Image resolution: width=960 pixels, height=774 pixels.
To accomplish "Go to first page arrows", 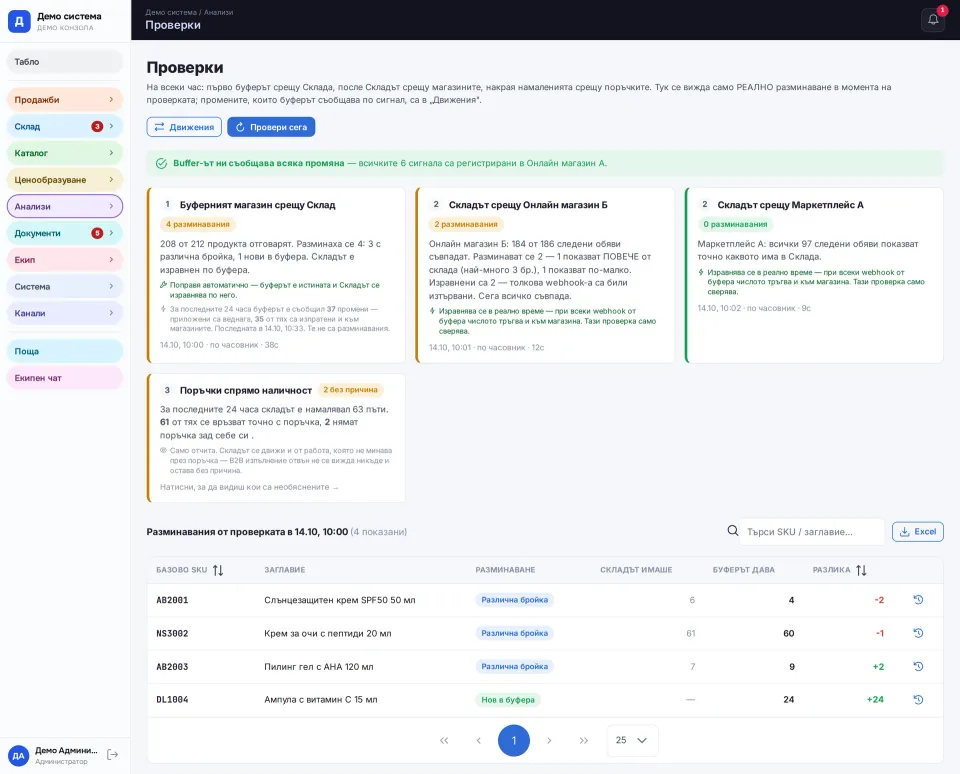I will click(x=444, y=740).
